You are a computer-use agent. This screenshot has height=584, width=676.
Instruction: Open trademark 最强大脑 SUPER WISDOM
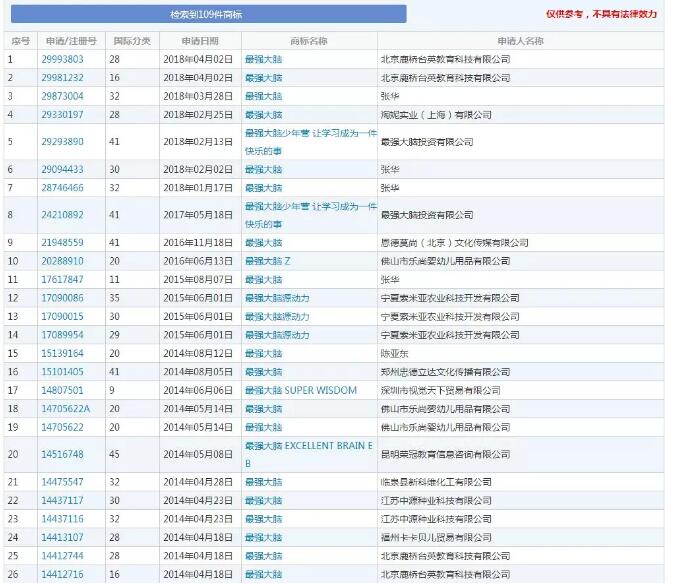click(x=301, y=390)
